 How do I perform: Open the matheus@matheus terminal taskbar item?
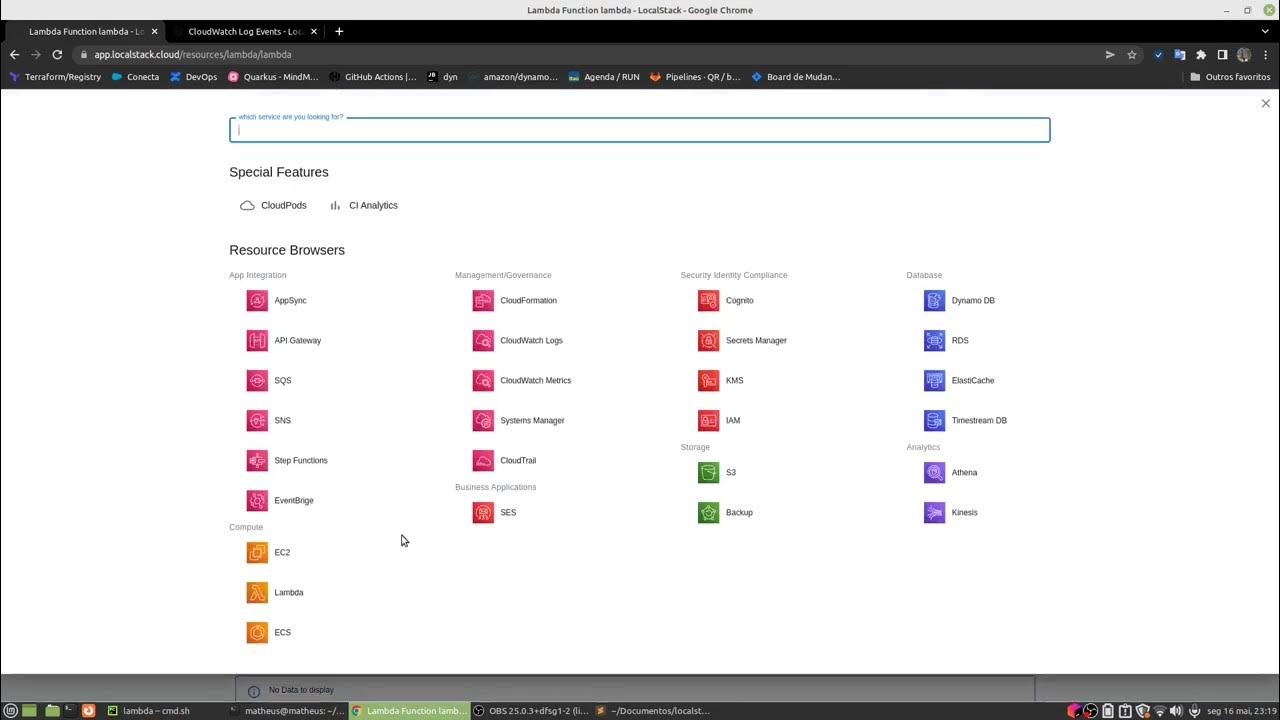[x=286, y=711]
